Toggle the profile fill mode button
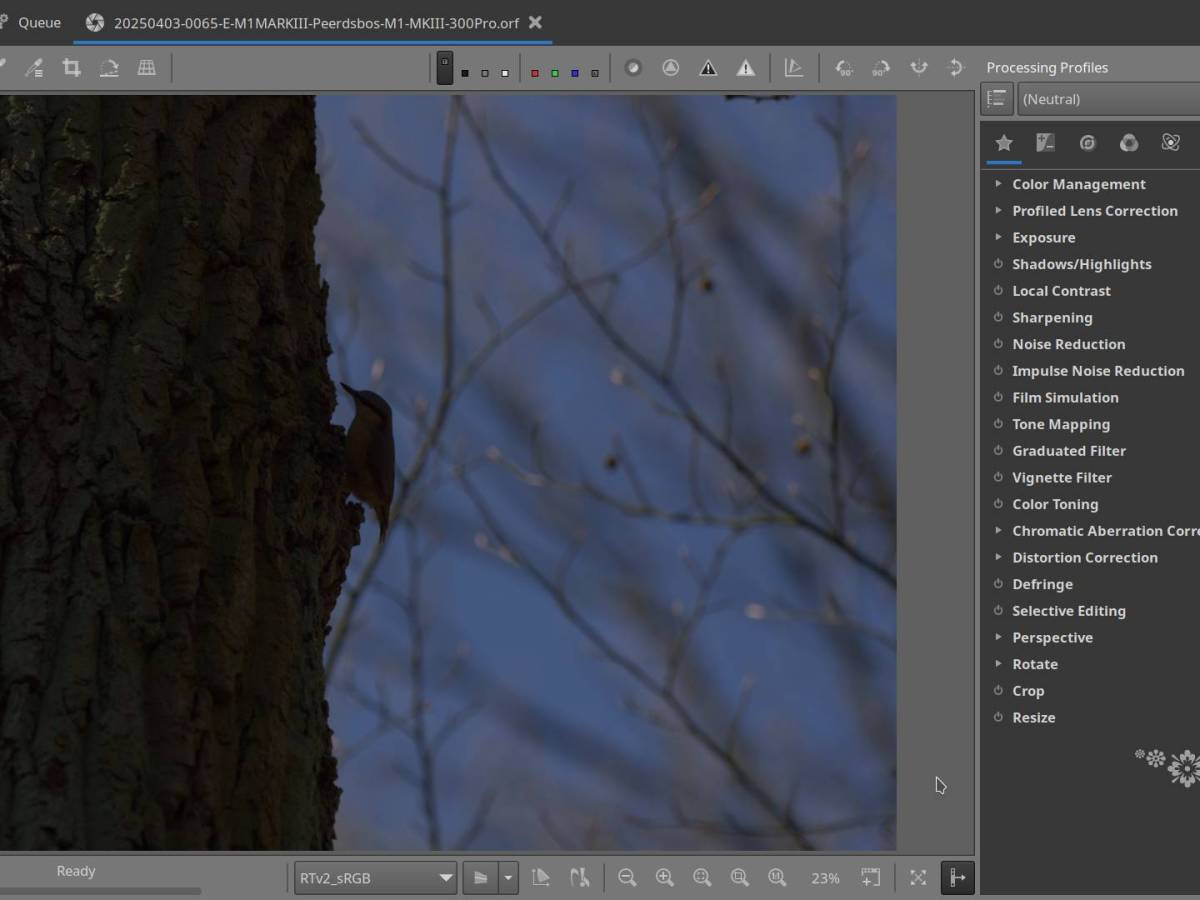1200x900 pixels. coord(997,99)
